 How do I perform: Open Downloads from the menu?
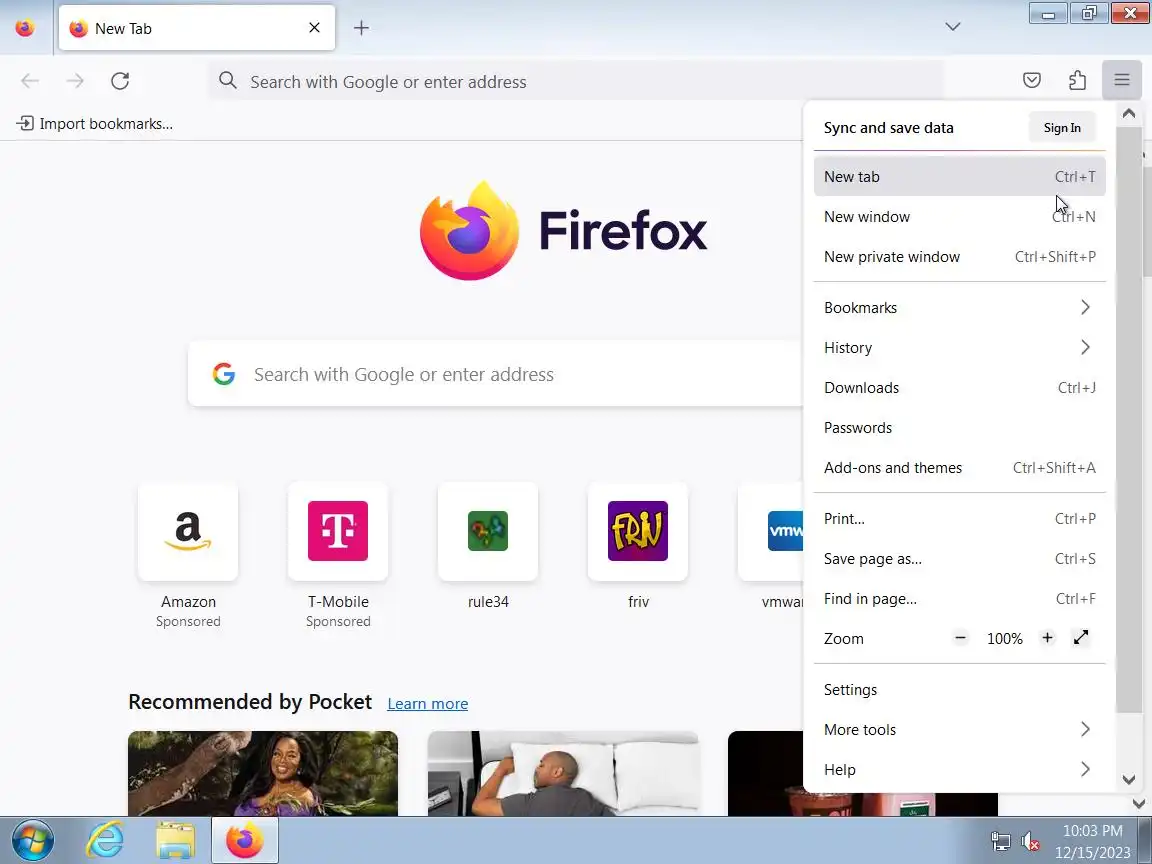960,387
